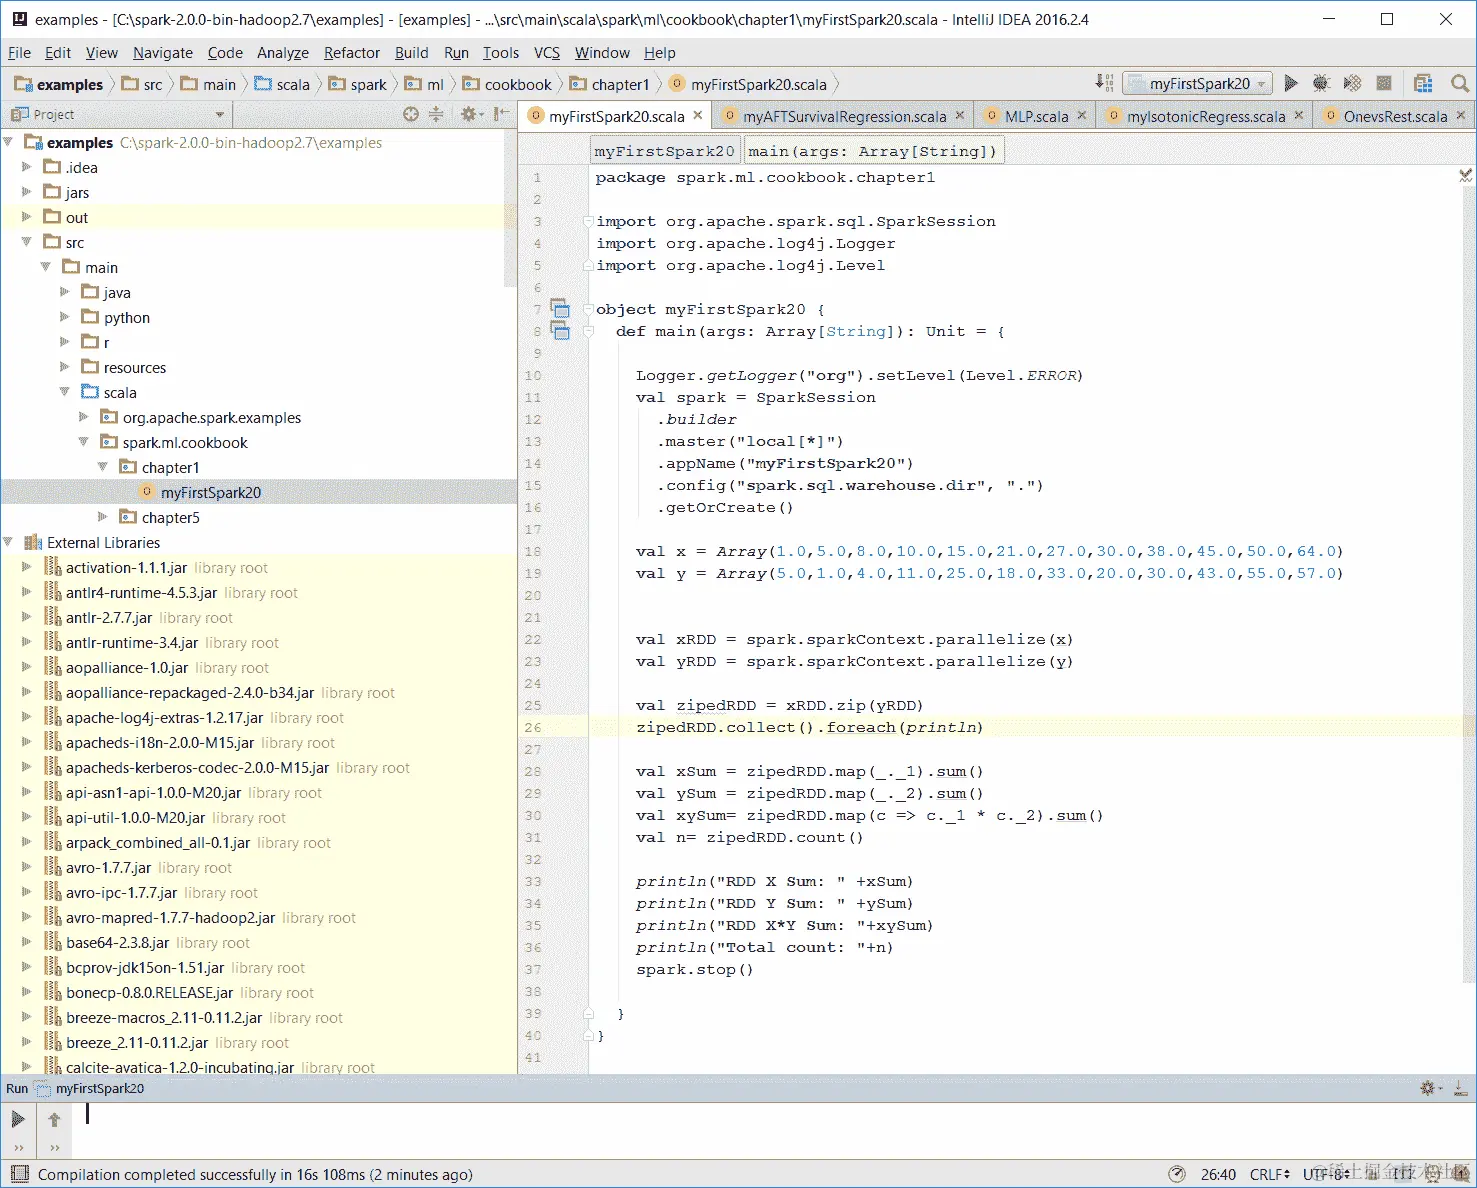1477x1188 pixels.
Task: Click the Search Everywhere magnifier
Action: tap(1459, 83)
